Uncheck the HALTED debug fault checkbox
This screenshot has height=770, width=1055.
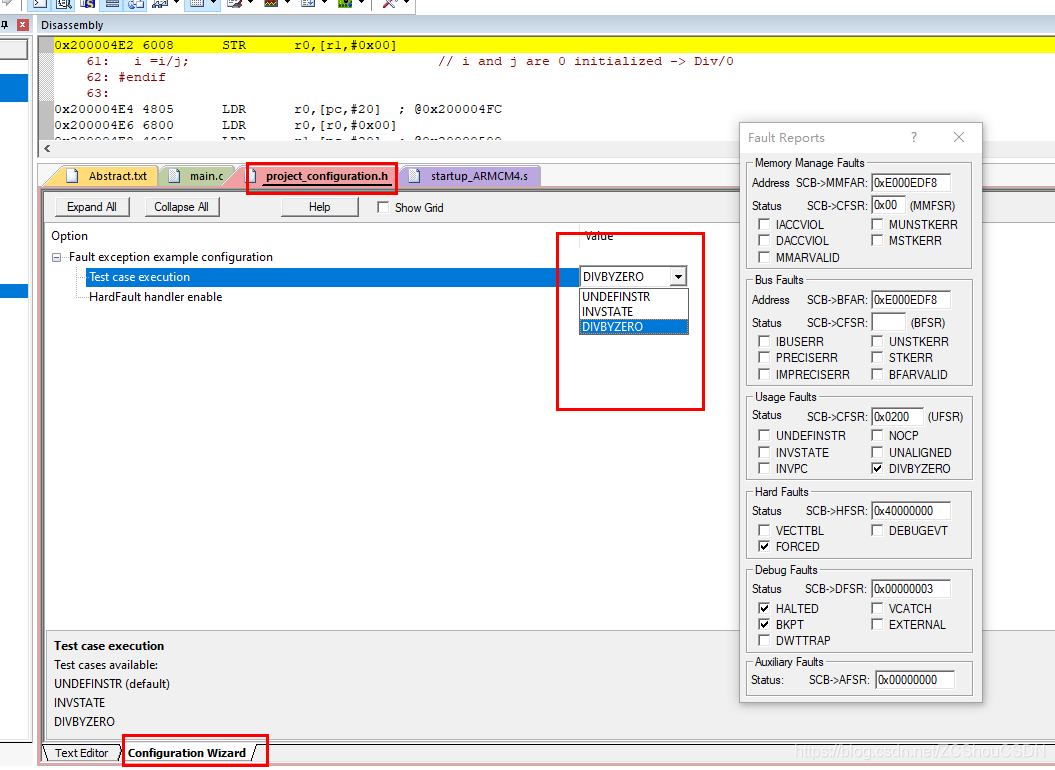tap(764, 608)
